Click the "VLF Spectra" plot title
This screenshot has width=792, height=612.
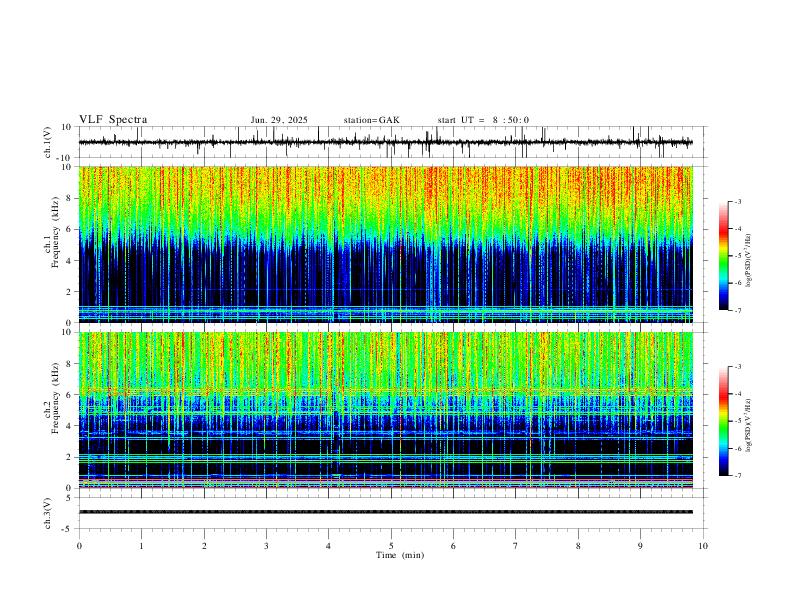coord(113,120)
